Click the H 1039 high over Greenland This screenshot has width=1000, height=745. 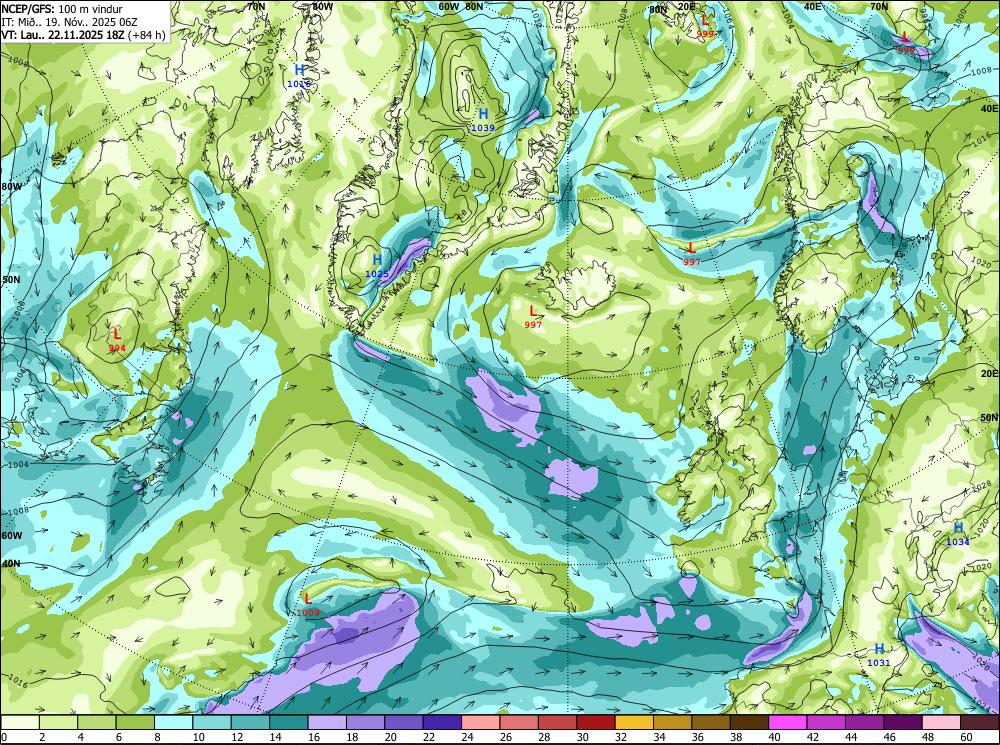[x=483, y=120]
